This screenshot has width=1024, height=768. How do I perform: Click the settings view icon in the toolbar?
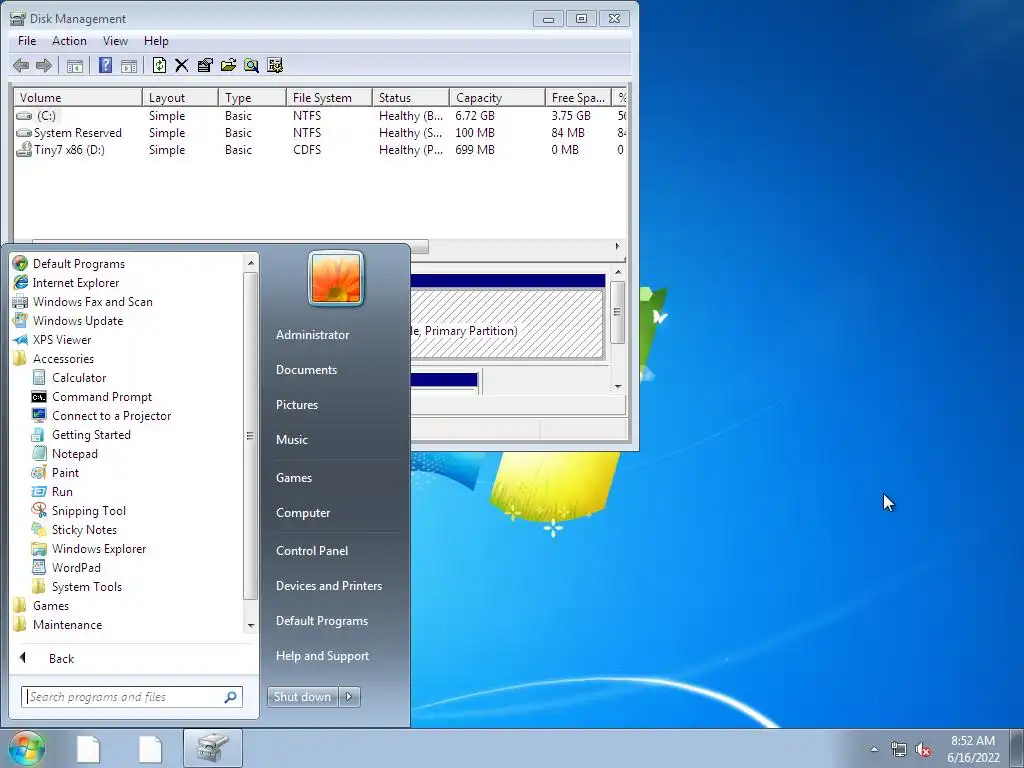click(x=275, y=65)
